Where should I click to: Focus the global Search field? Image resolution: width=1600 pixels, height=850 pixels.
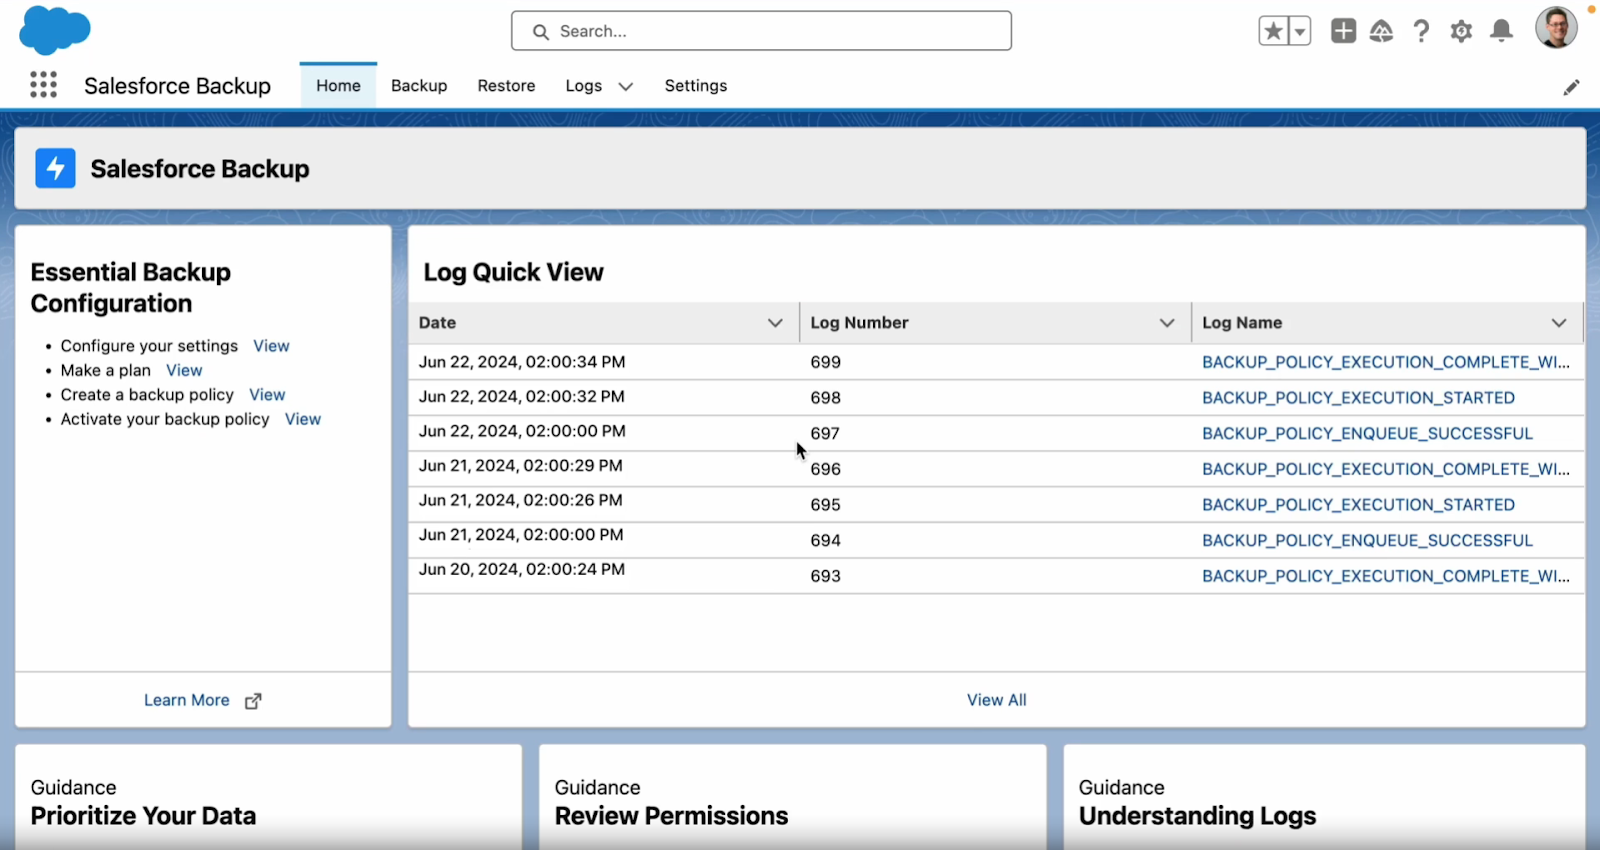click(x=761, y=31)
